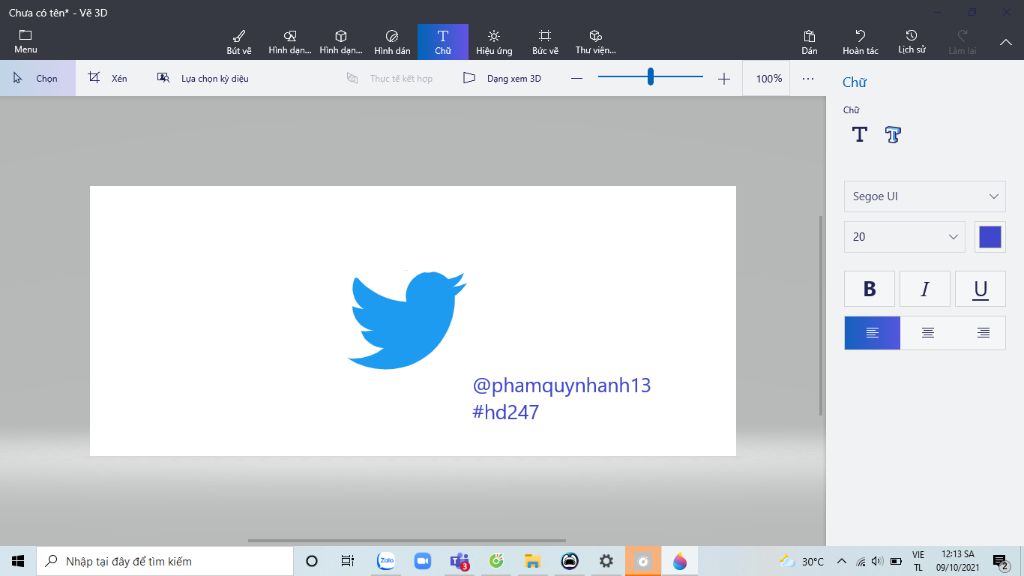This screenshot has width=1024, height=576.
Task: Open the volume control in tray
Action: coord(878,561)
